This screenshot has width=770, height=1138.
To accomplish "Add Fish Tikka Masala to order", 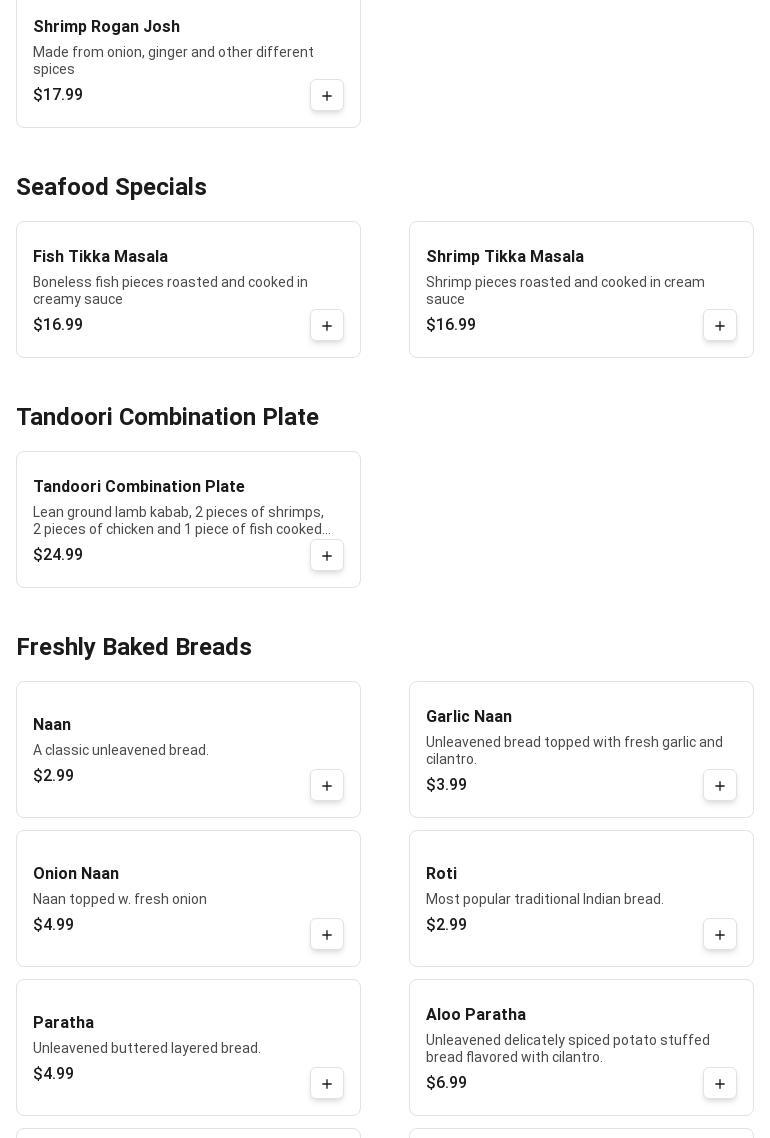I will pos(327,326).
